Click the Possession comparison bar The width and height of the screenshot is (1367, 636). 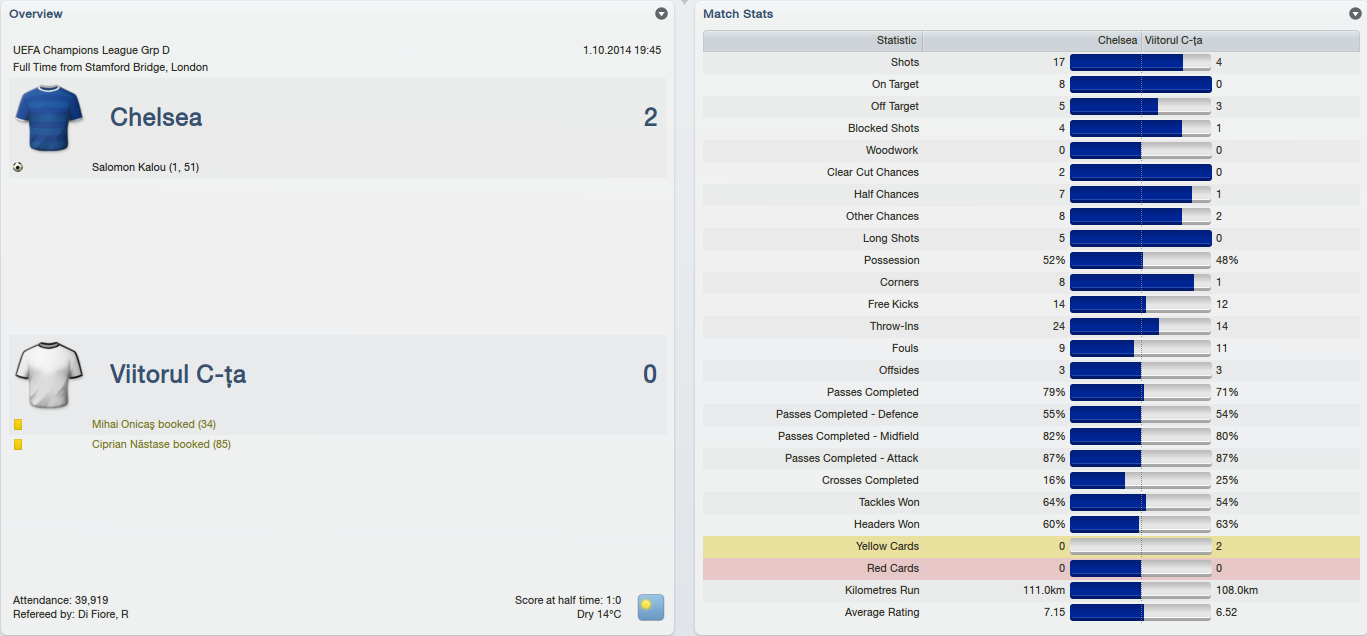1140,260
